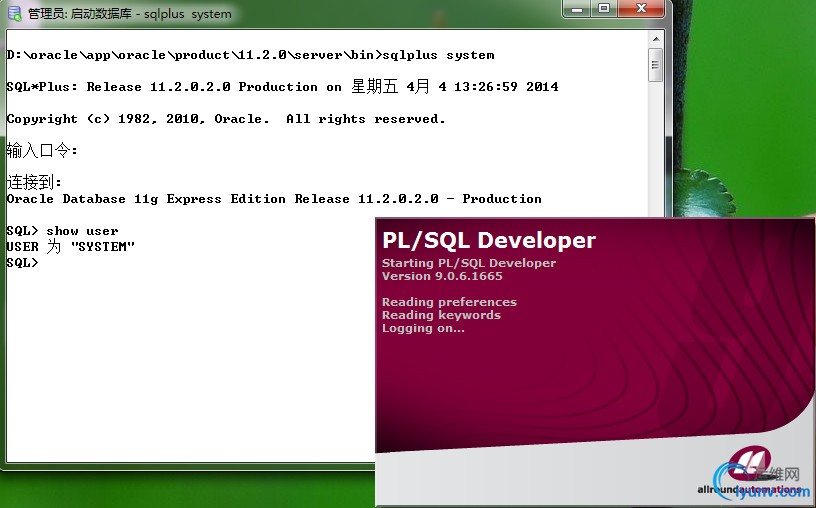Screen dimensions: 816x508
Task: Click the Oracle Database 11g Express Edition line
Action: tap(274, 199)
